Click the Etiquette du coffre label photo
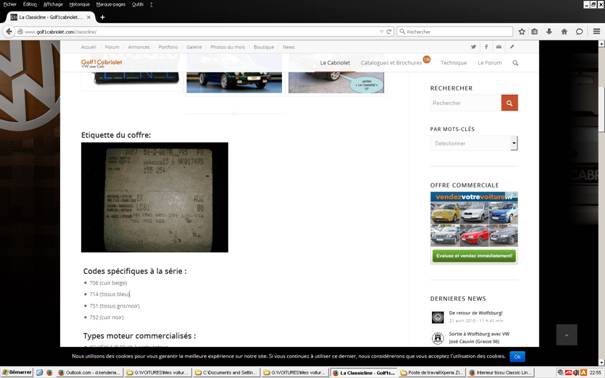The height and width of the screenshot is (378, 605). pyautogui.click(x=154, y=197)
